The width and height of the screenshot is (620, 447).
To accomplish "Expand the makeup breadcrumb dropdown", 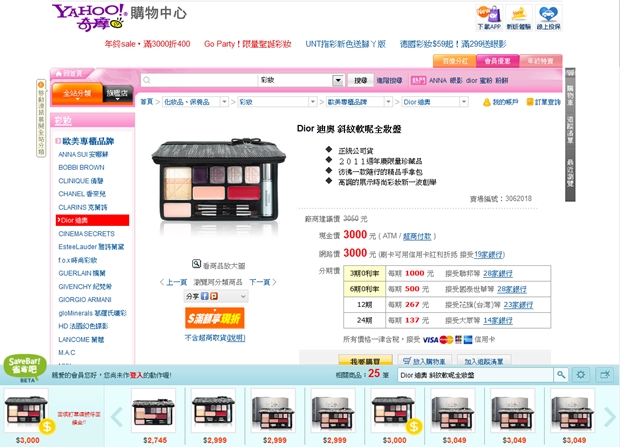I will point(313,102).
